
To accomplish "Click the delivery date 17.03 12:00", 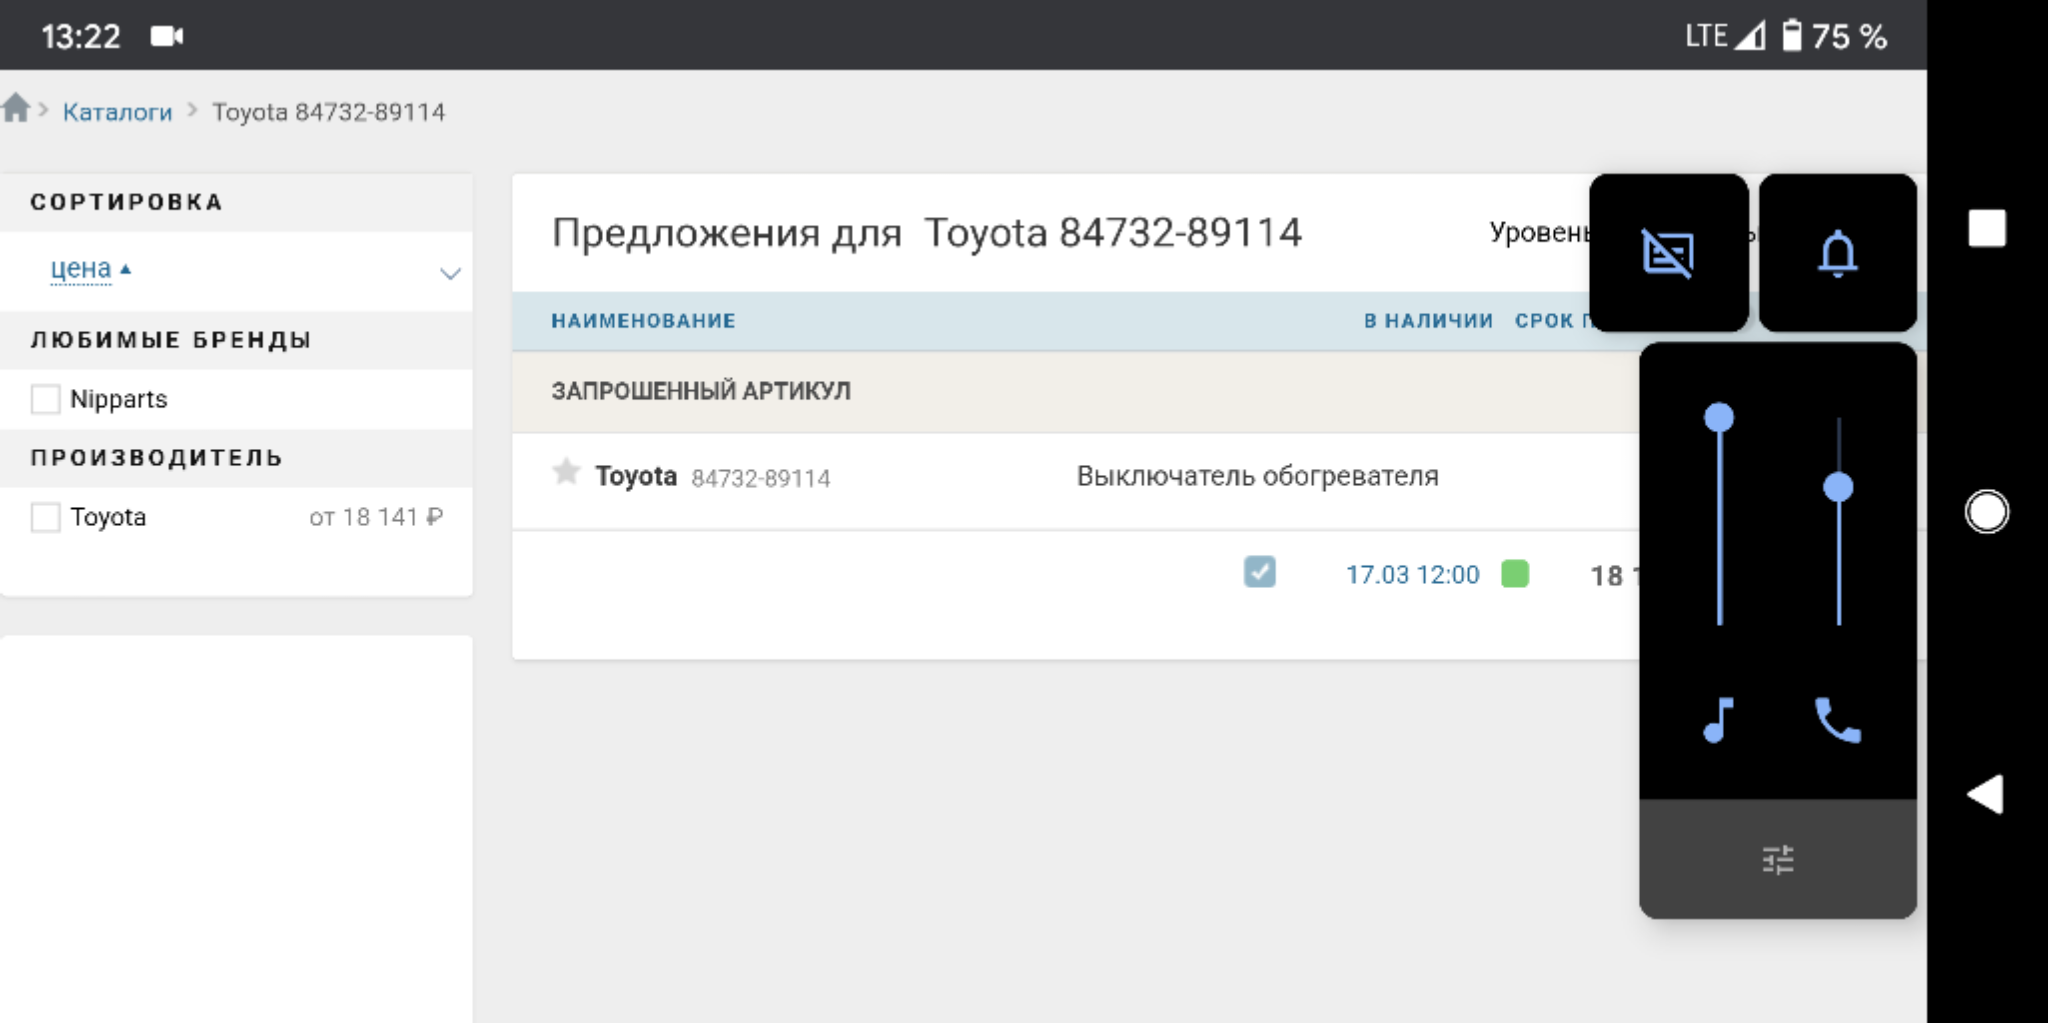I will click(x=1412, y=575).
